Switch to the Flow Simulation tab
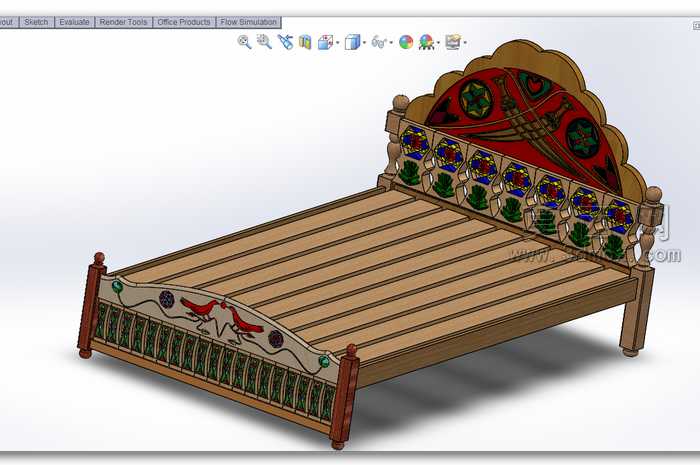This screenshot has height=465, width=700. [249, 22]
